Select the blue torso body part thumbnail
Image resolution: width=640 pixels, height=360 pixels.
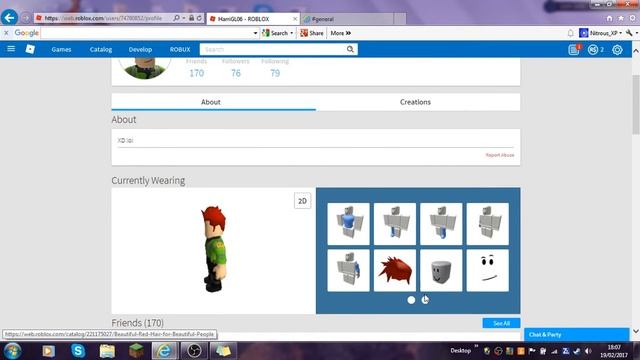point(348,224)
